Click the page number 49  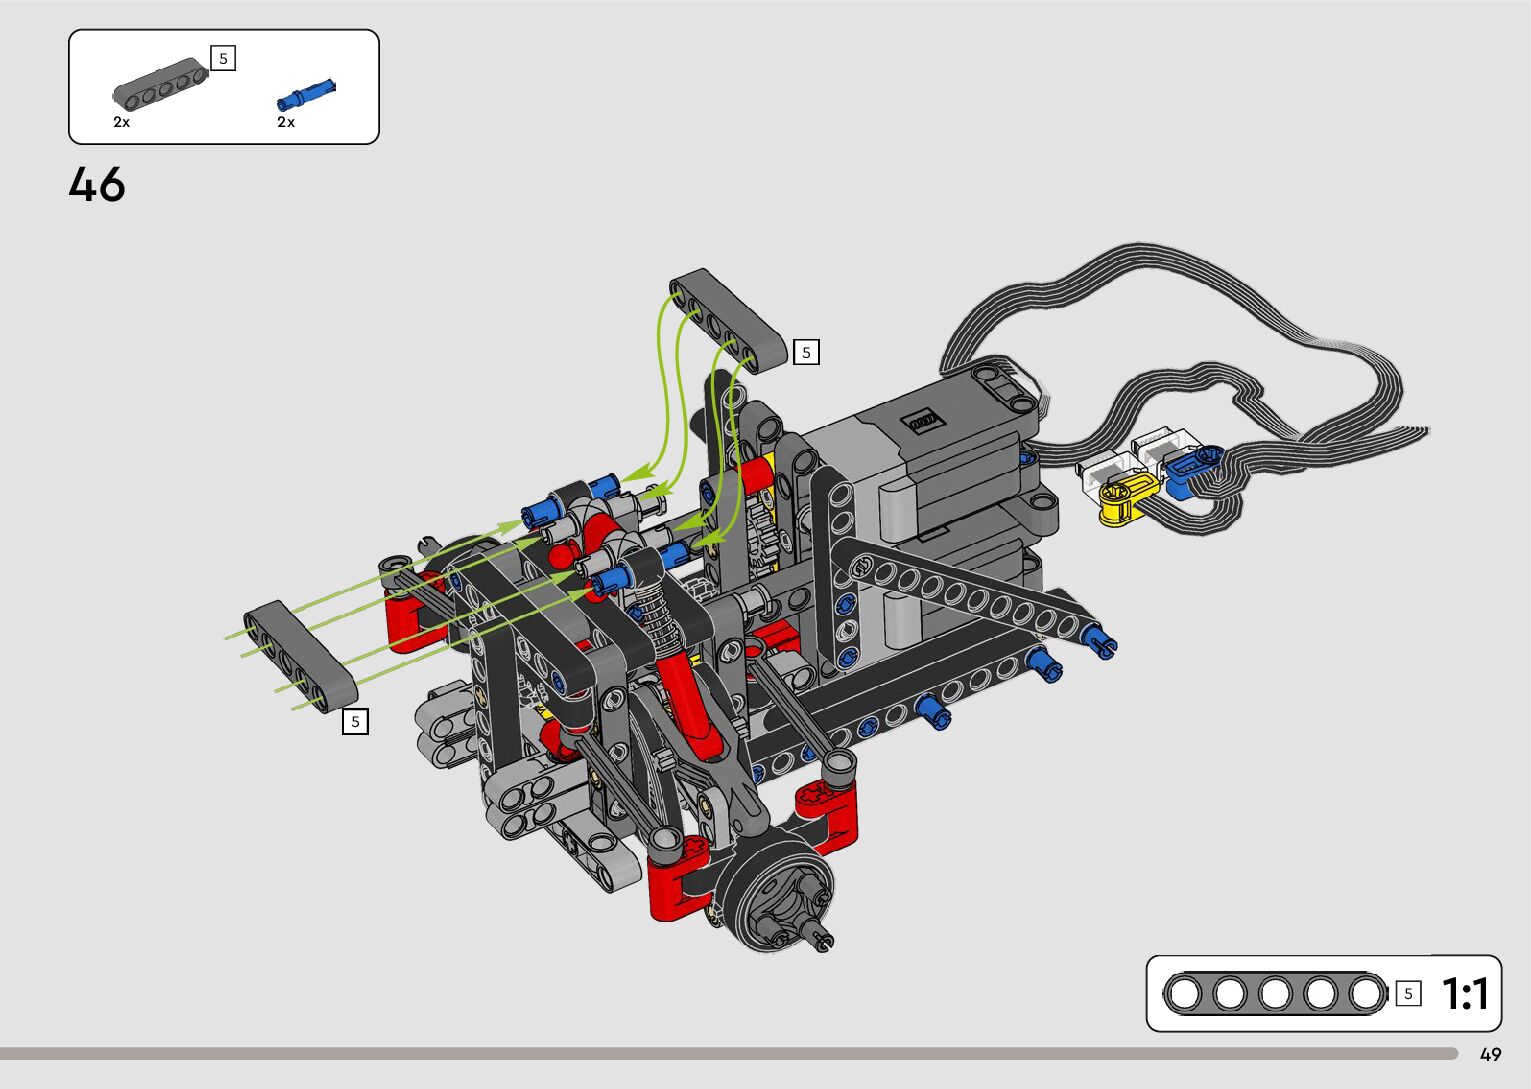[1490, 1054]
